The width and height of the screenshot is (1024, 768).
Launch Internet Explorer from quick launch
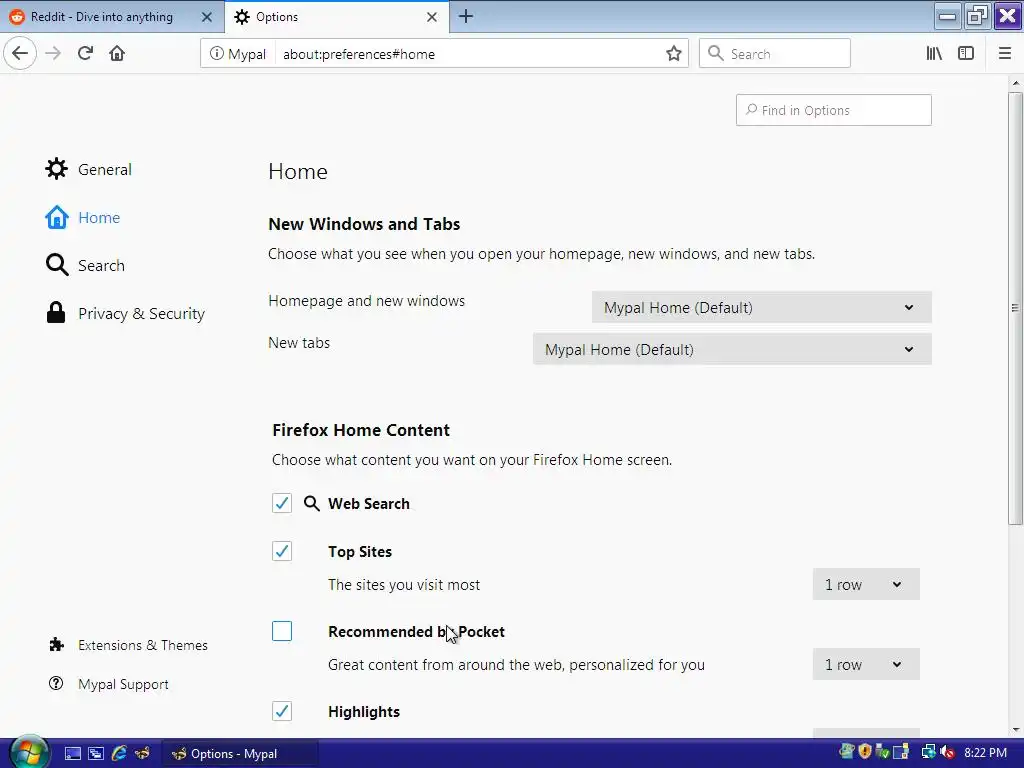119,754
